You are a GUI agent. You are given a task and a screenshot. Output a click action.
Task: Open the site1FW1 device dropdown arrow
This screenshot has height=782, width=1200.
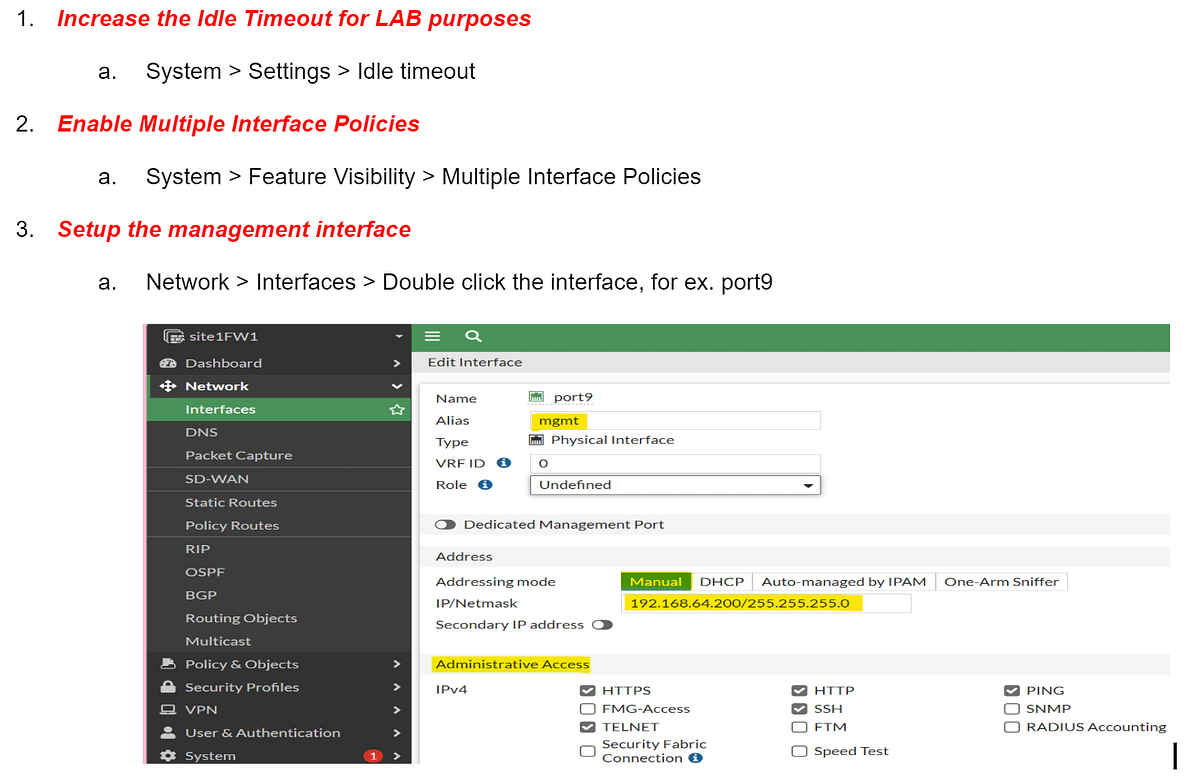click(x=398, y=337)
